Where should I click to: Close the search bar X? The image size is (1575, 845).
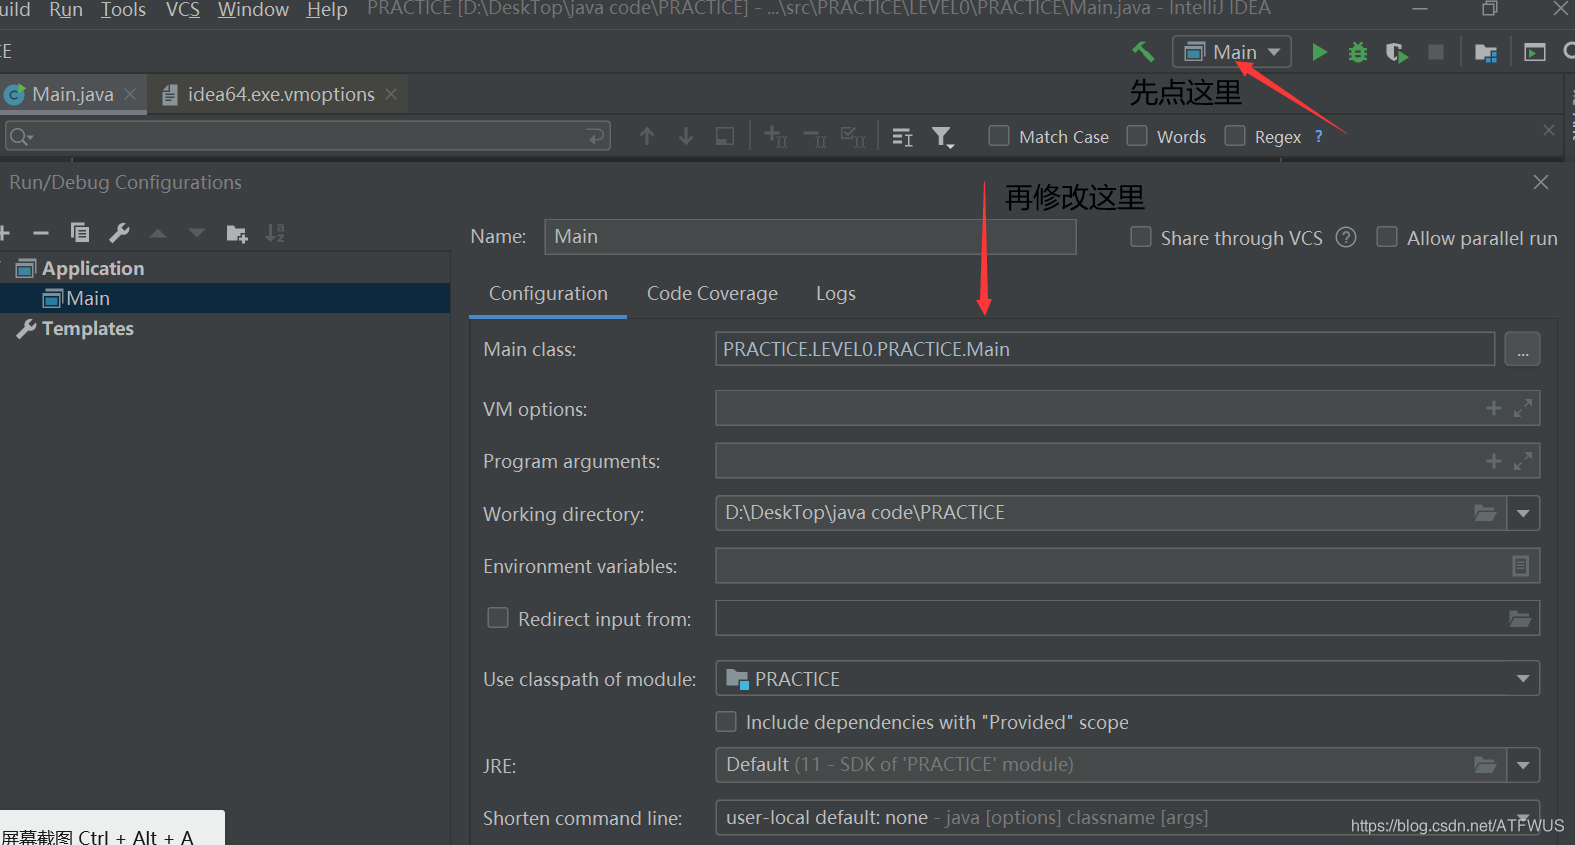(x=1549, y=130)
